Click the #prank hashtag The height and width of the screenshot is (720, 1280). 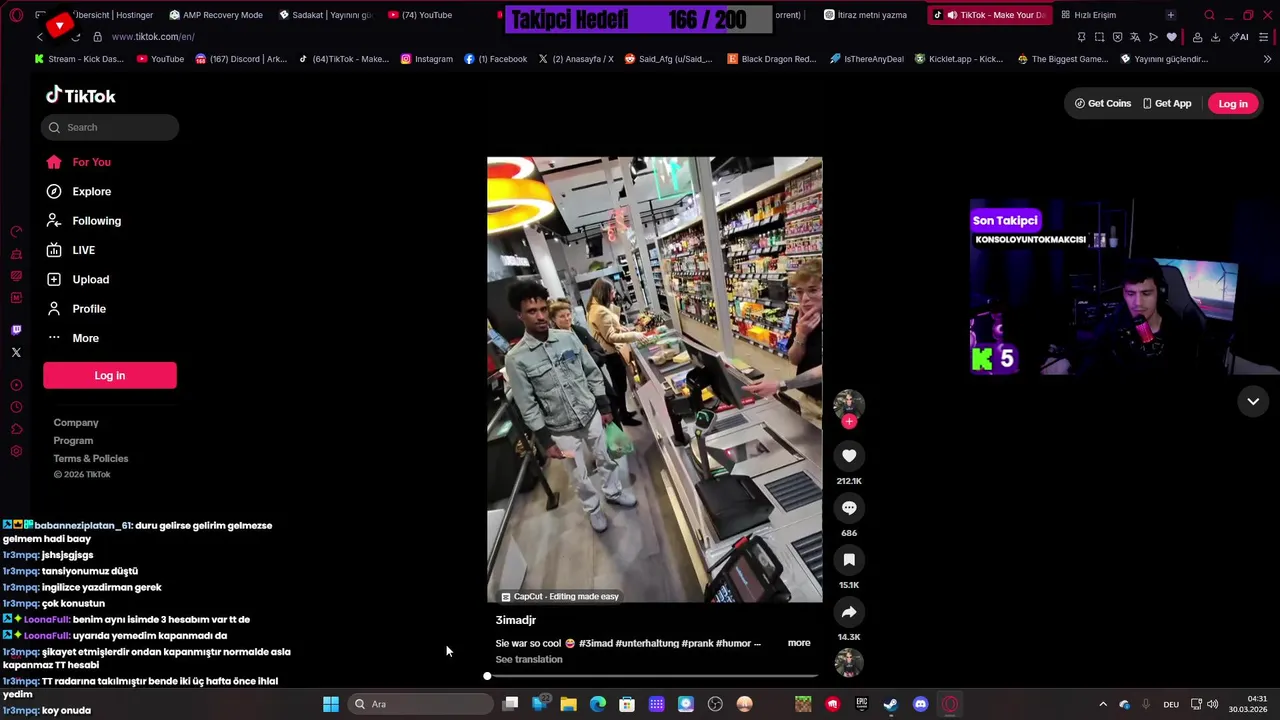(697, 643)
